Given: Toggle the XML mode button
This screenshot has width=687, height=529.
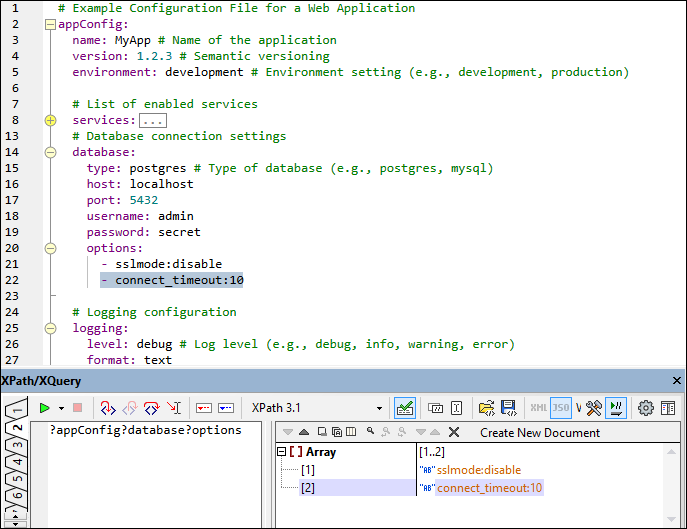Looking at the screenshot, I should [538, 408].
